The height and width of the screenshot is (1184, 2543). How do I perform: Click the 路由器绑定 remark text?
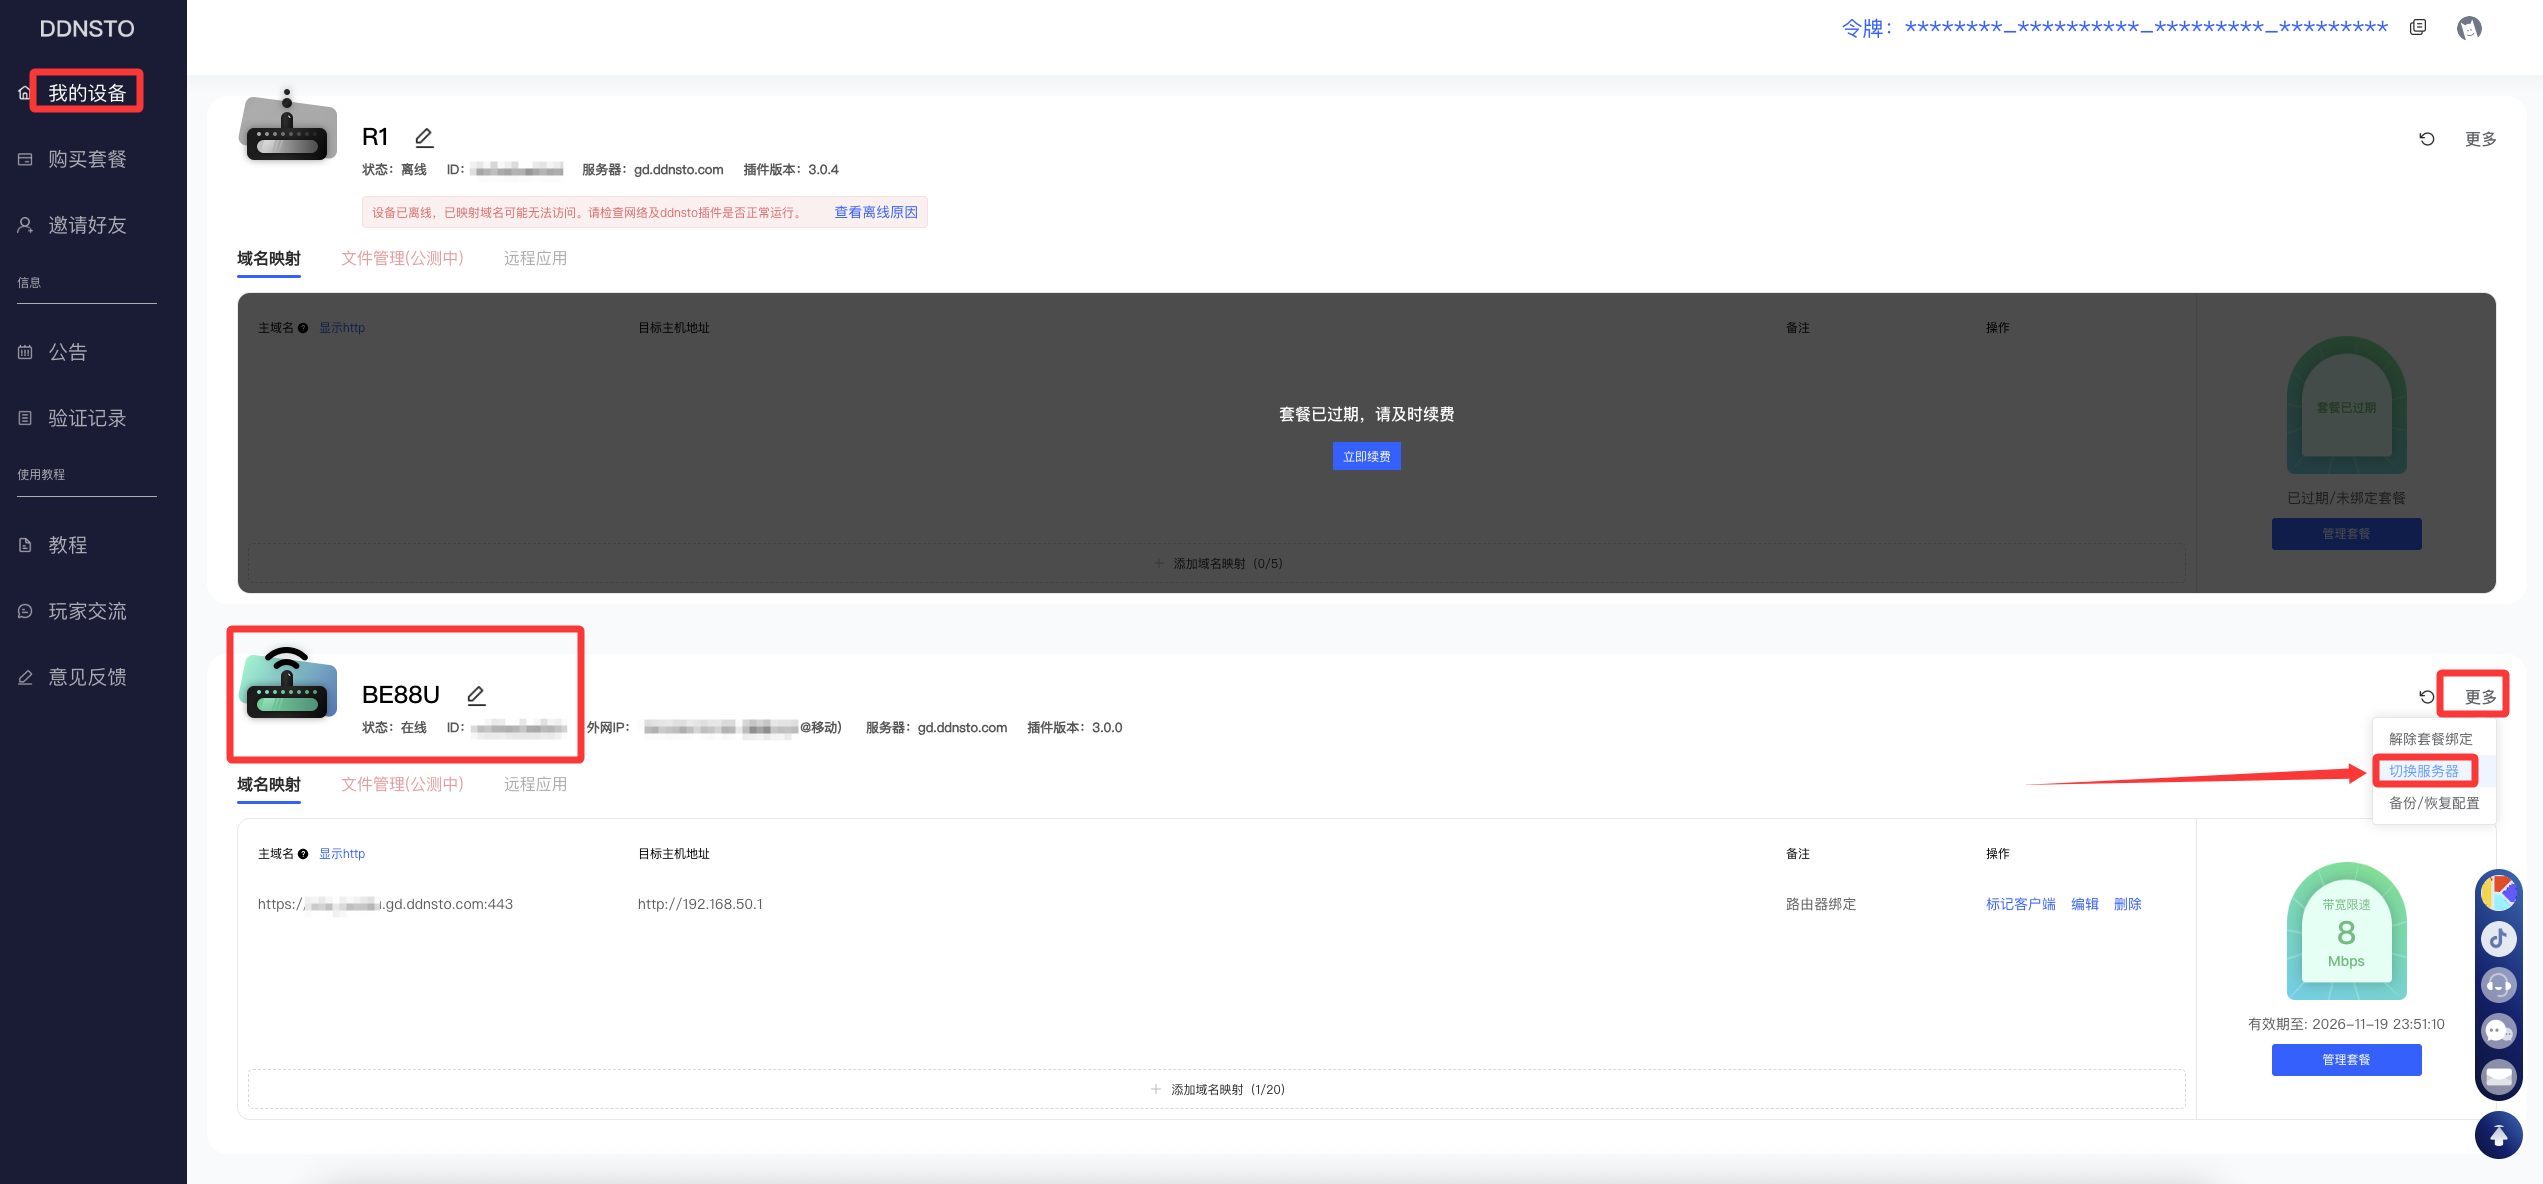[1820, 904]
